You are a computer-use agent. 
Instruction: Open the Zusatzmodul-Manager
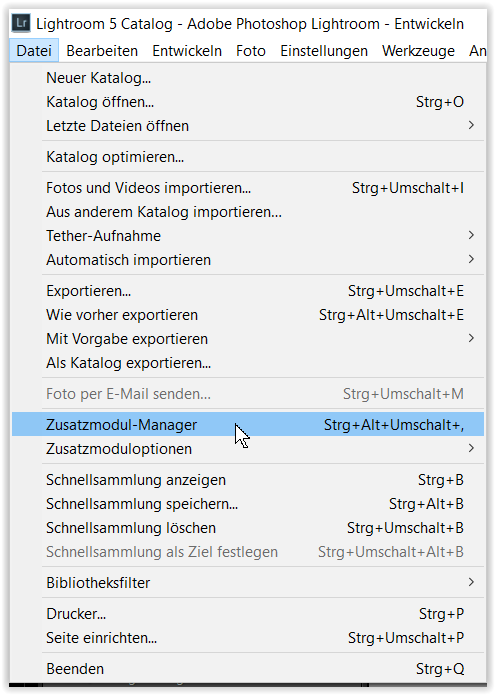tap(248, 425)
